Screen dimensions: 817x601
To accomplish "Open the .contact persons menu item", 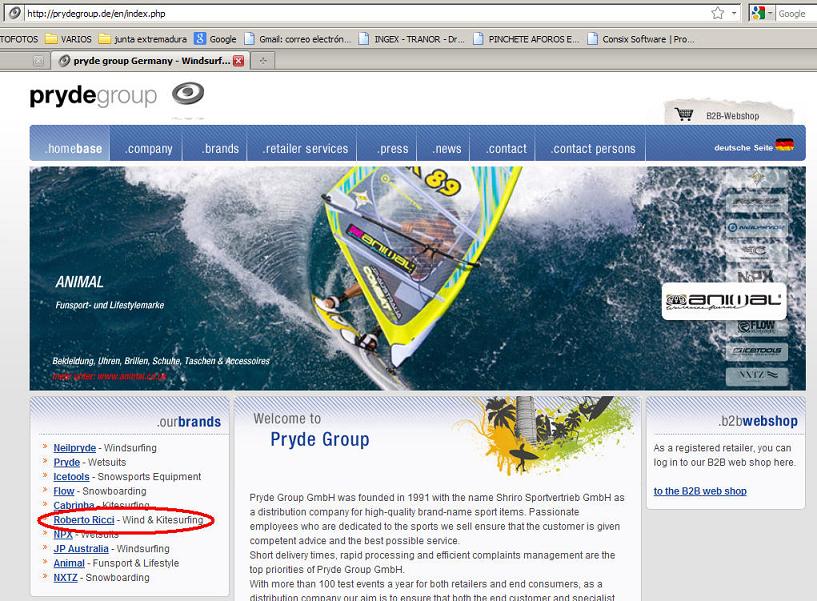I will point(593,149).
